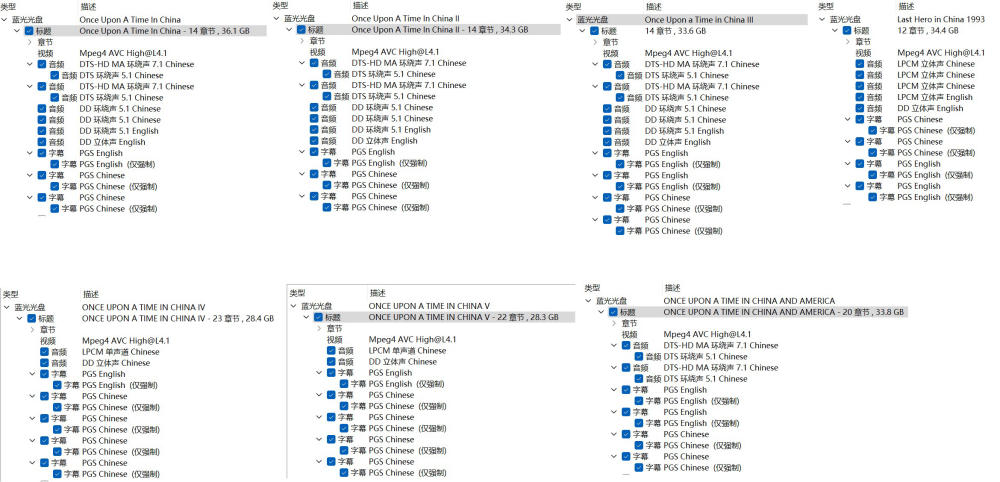The width and height of the screenshot is (1000, 482).
Task: Disable LPCM 单声道 Chinese audio in China IV panel
Action: pyautogui.click(x=45, y=352)
